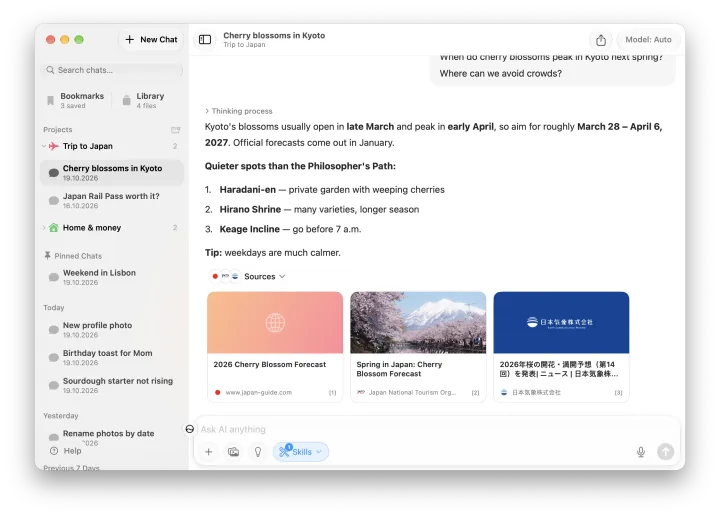Start a New Chat
The image size is (720, 516).
[151, 39]
